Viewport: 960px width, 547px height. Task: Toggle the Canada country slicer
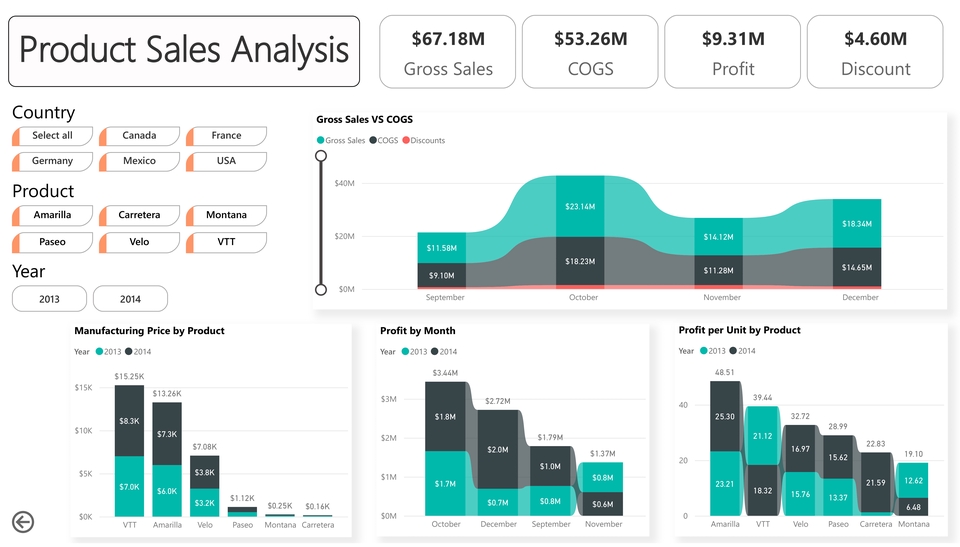(139, 135)
